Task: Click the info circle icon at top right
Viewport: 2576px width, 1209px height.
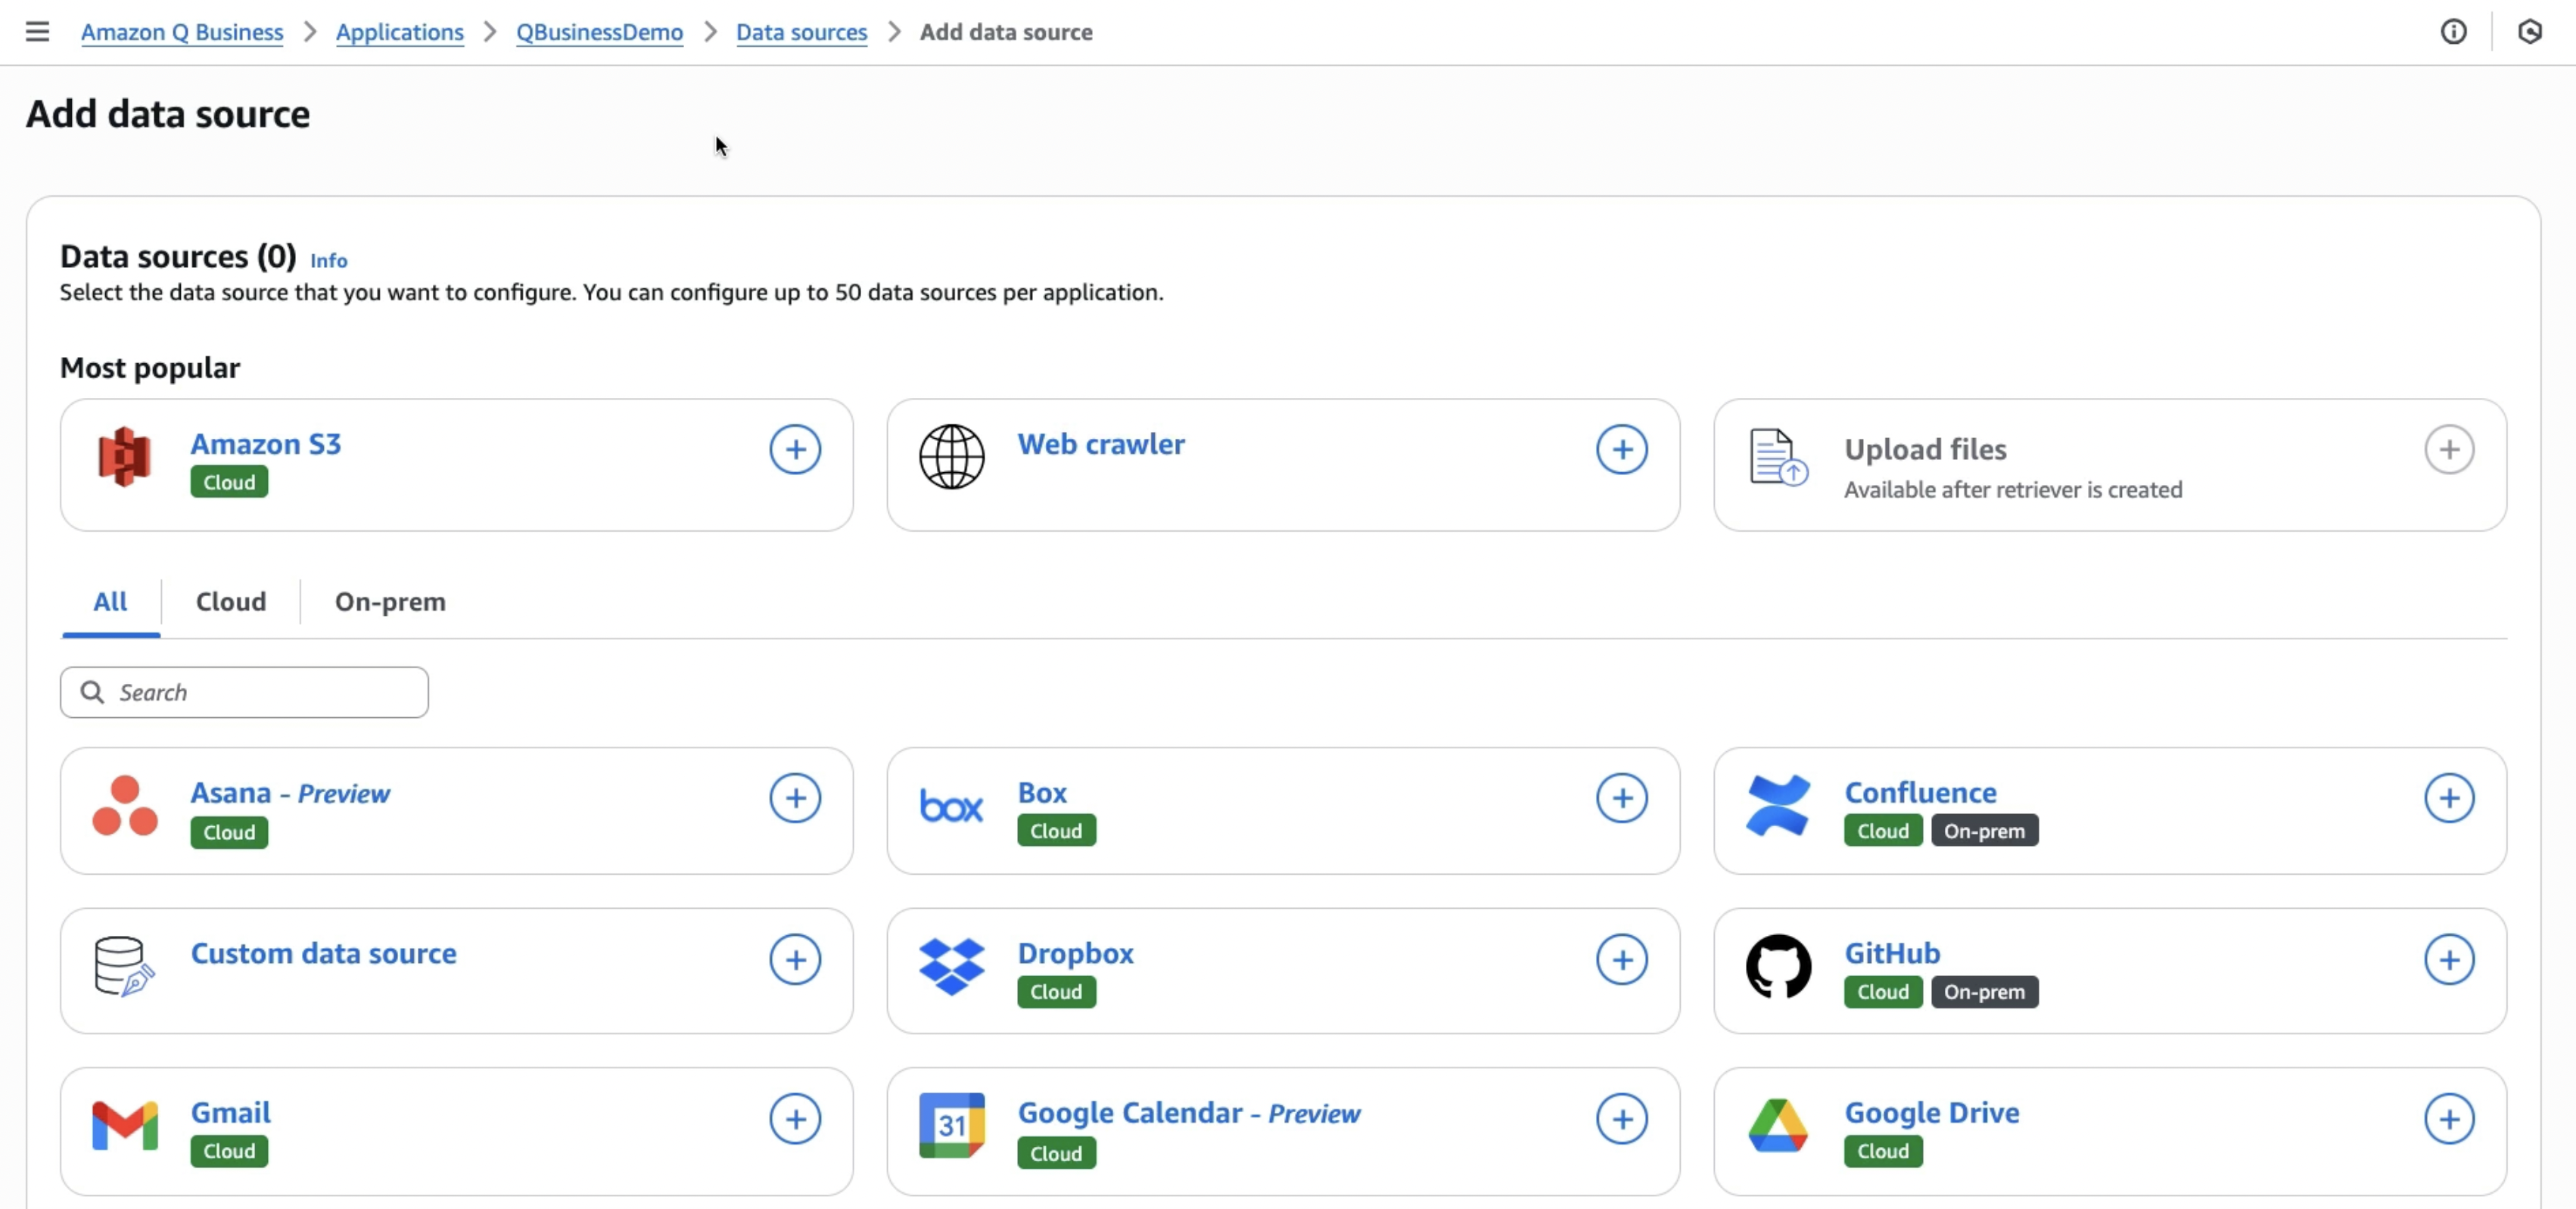Action: [2453, 32]
